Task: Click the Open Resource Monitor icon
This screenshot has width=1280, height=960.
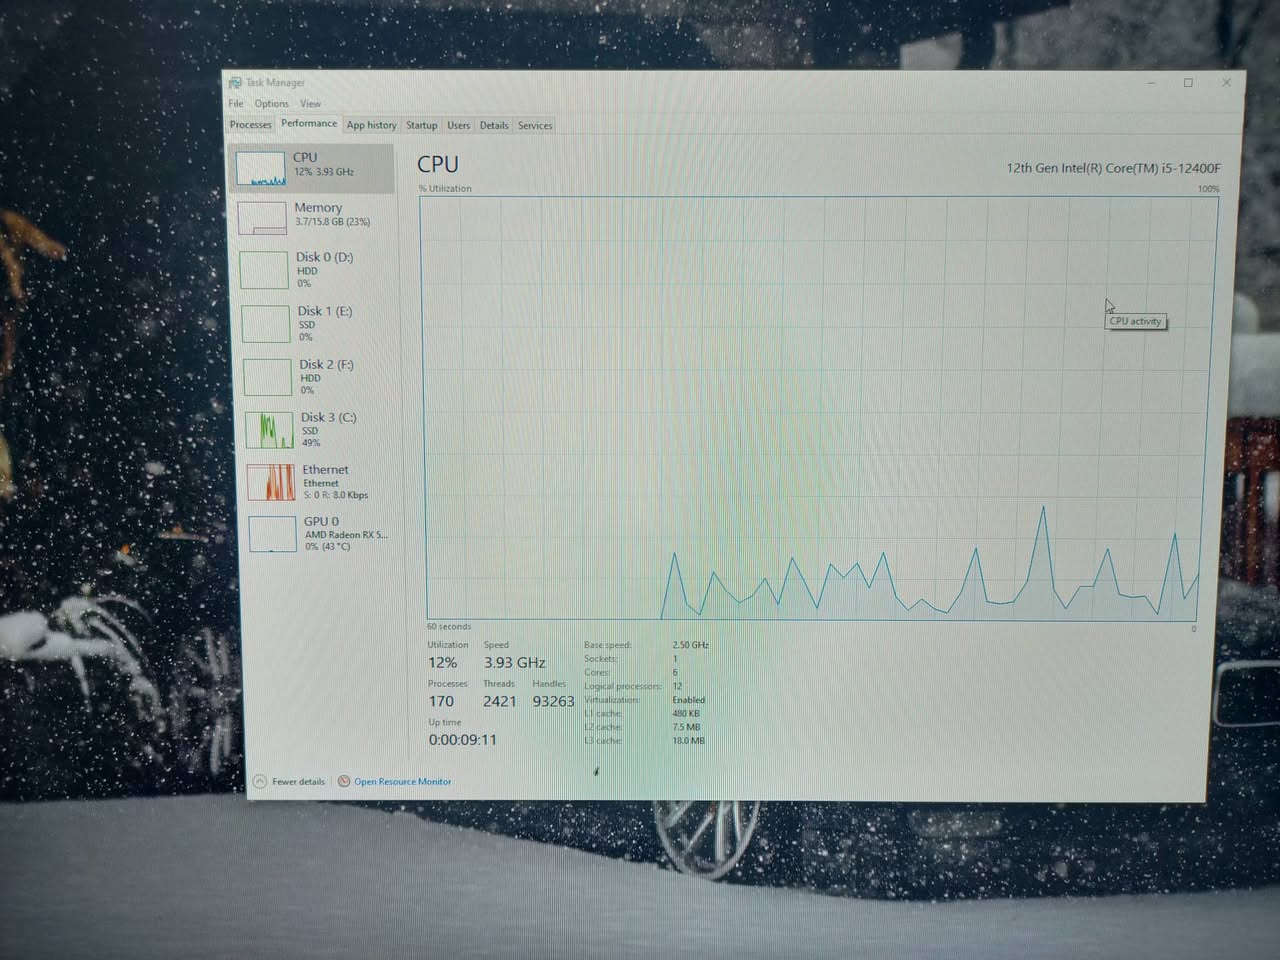Action: 344,781
